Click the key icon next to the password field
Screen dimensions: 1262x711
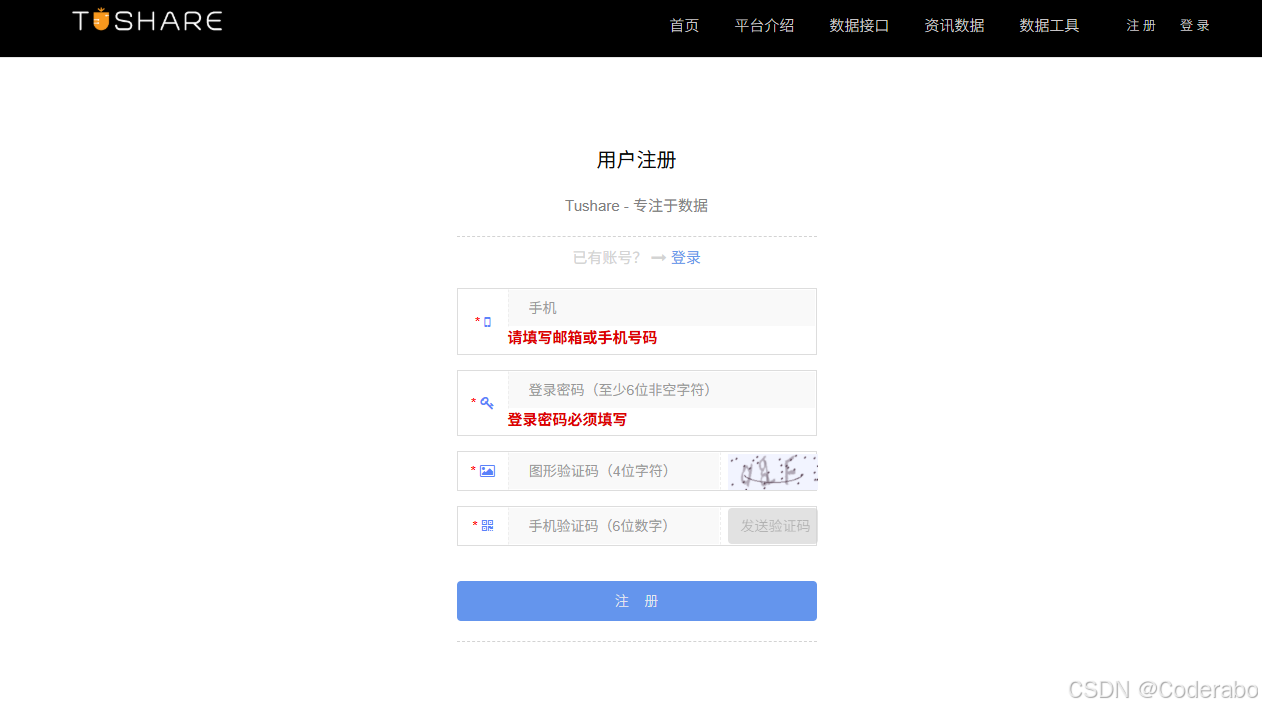tap(487, 402)
